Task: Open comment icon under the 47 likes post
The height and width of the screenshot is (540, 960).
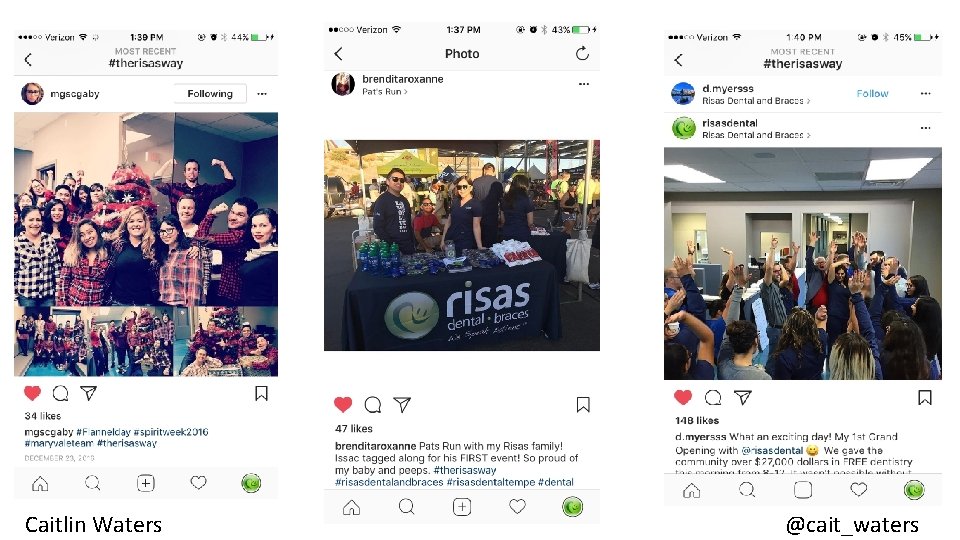Action: pos(373,405)
